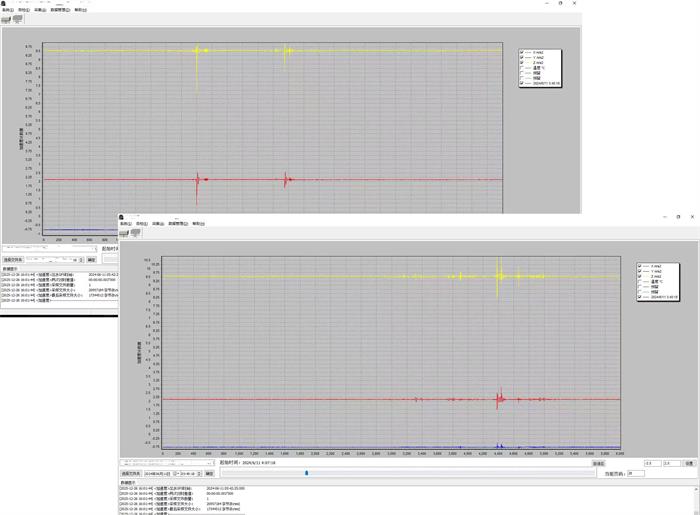Viewport: 700px width, 515px height.
Task: Toggle Z m/s2 series checkbox in front legend
Action: click(640, 275)
